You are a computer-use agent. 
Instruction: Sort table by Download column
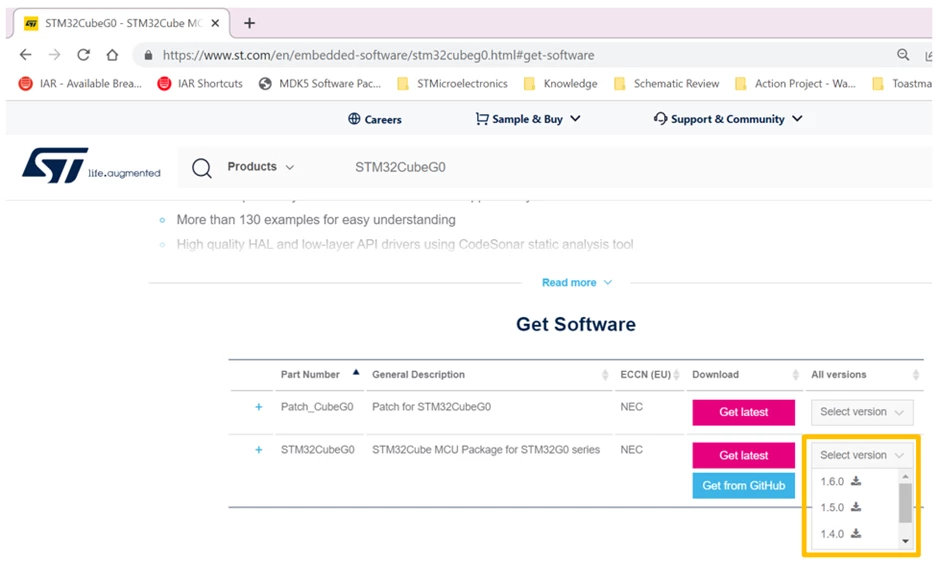[745, 374]
